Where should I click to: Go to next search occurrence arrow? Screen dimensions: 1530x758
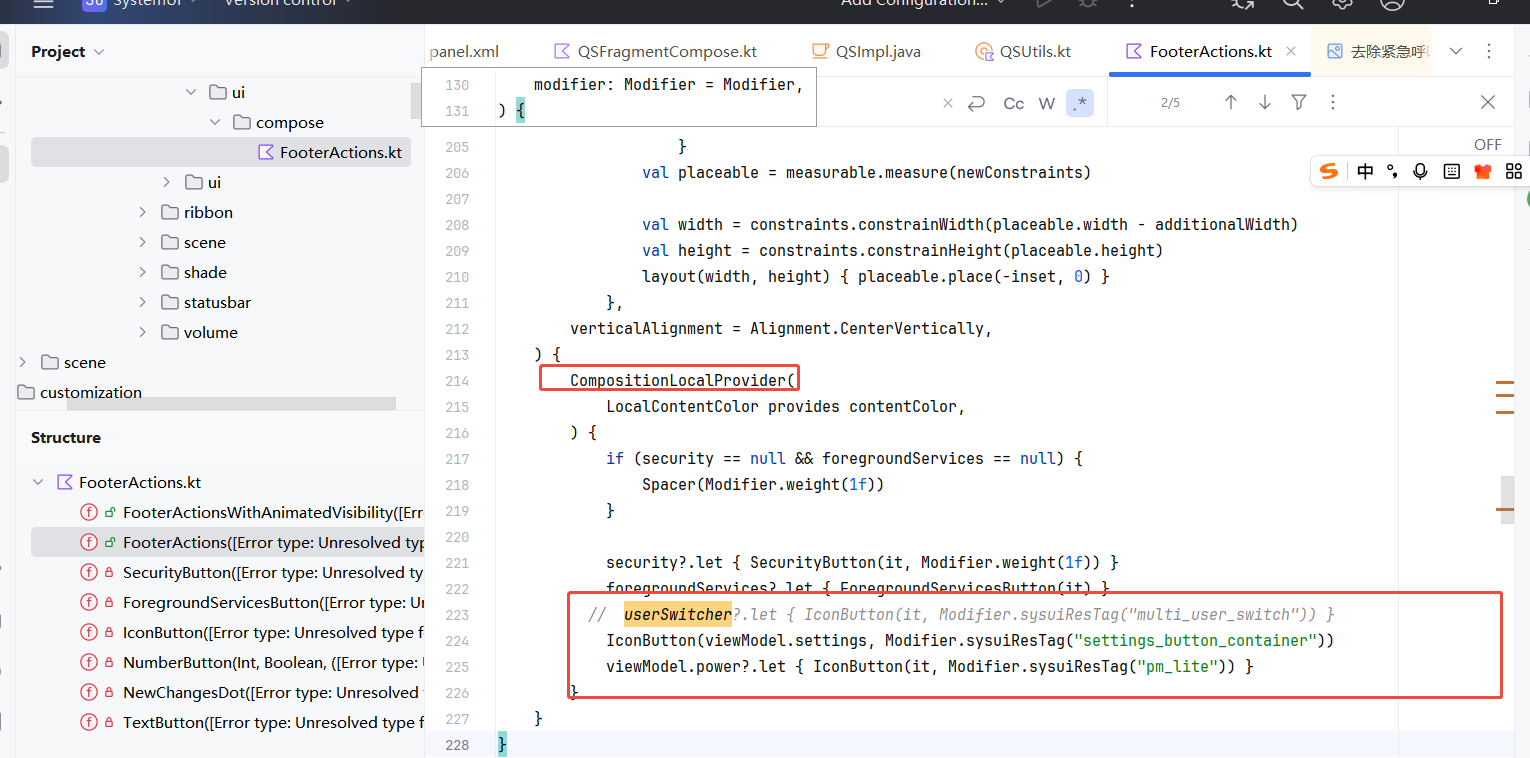tap(1265, 102)
